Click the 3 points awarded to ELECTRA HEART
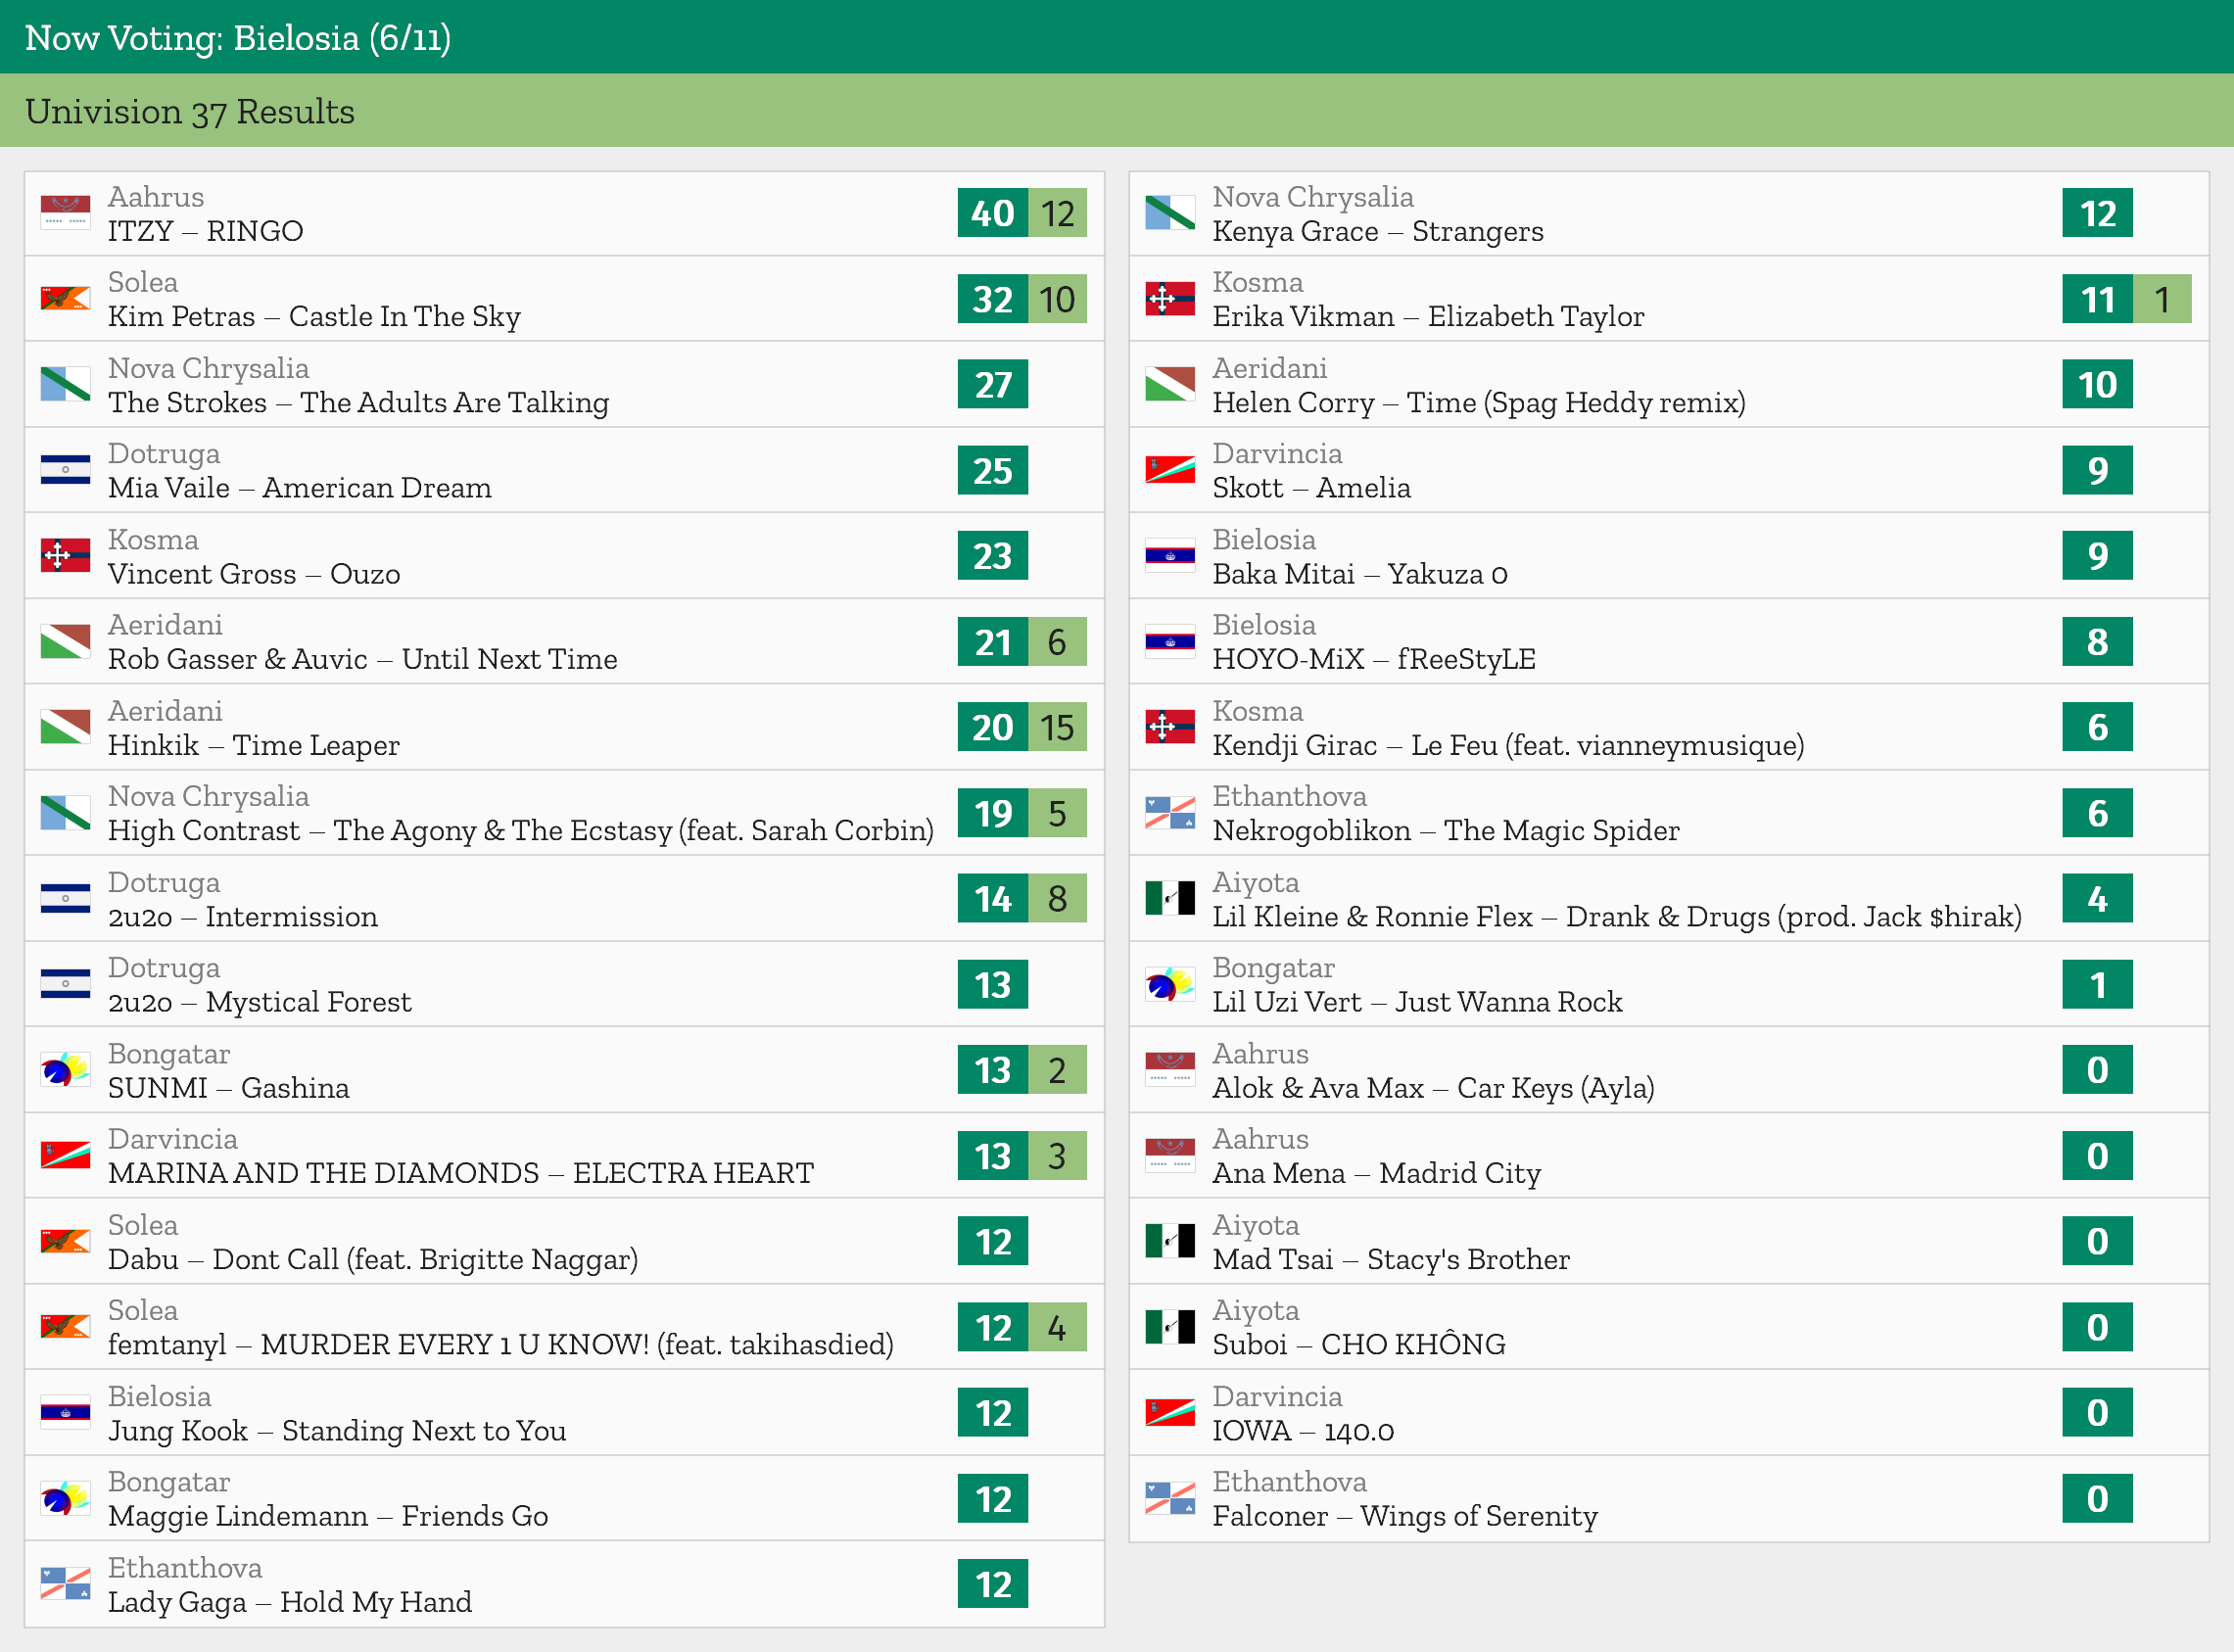This screenshot has width=2234, height=1652. [1058, 1155]
